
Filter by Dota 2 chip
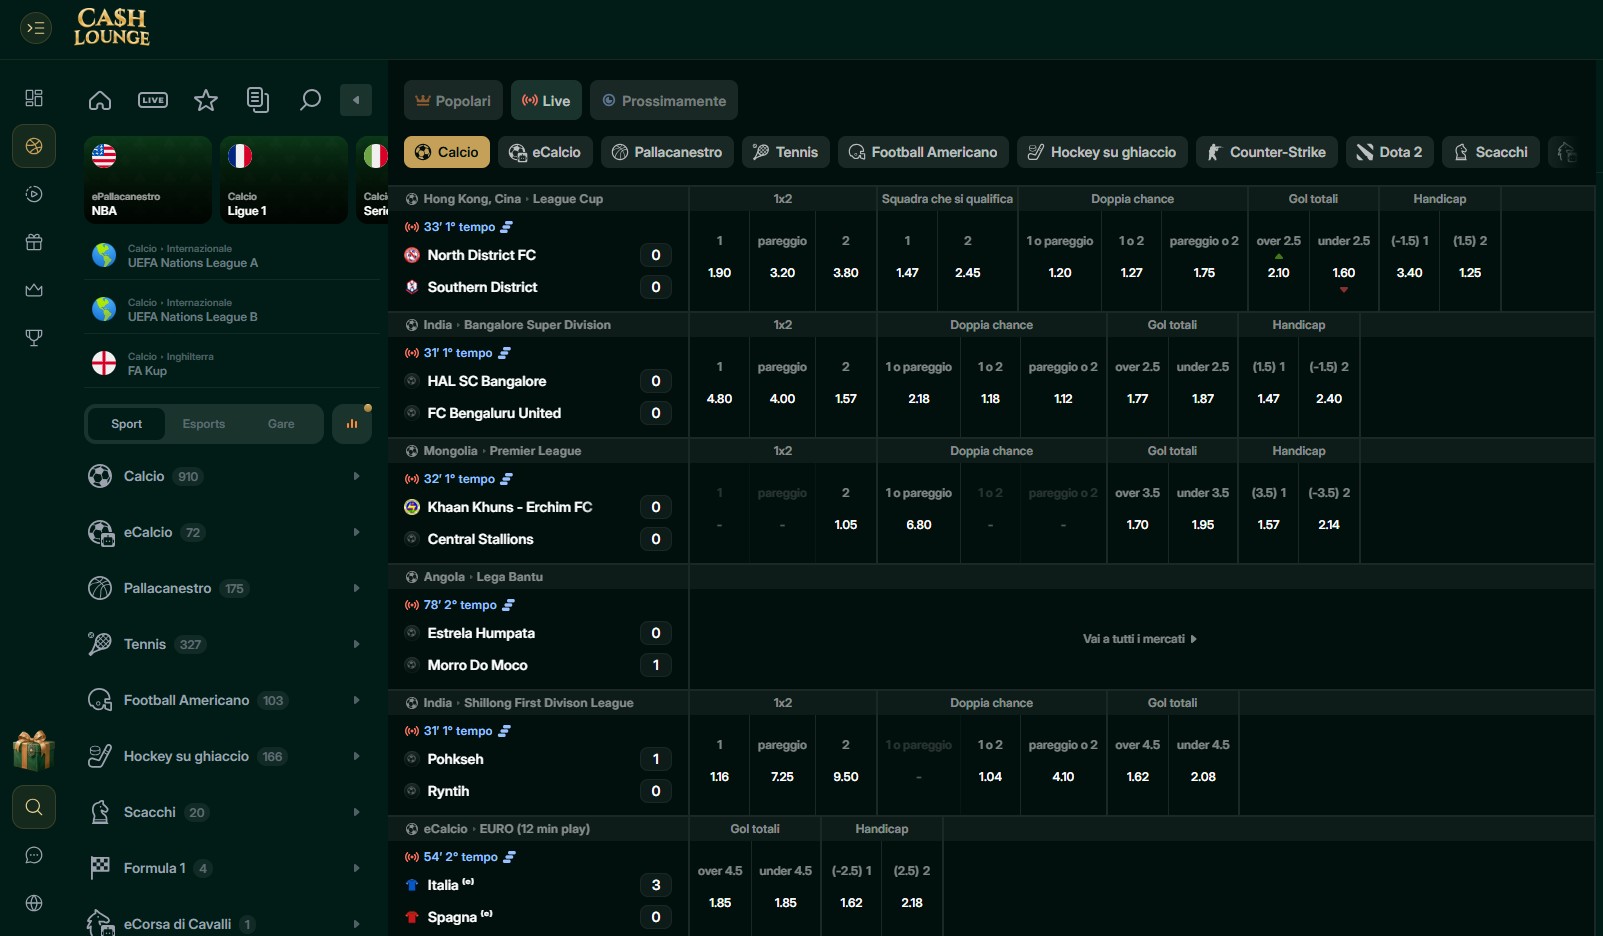click(1389, 152)
